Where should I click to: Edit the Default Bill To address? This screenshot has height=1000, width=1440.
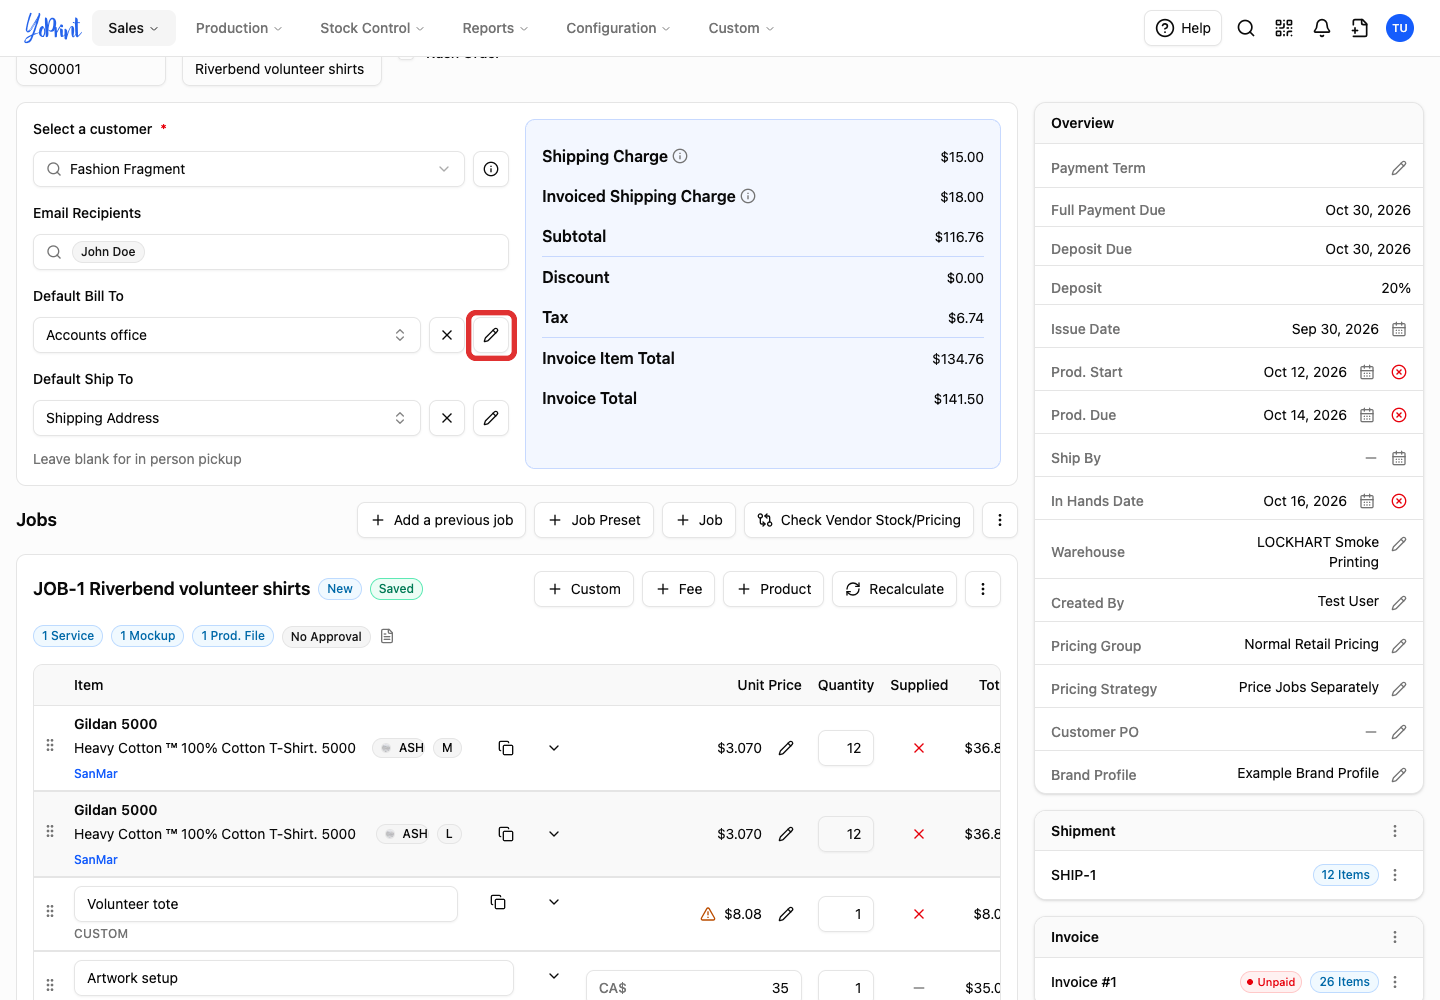point(491,335)
